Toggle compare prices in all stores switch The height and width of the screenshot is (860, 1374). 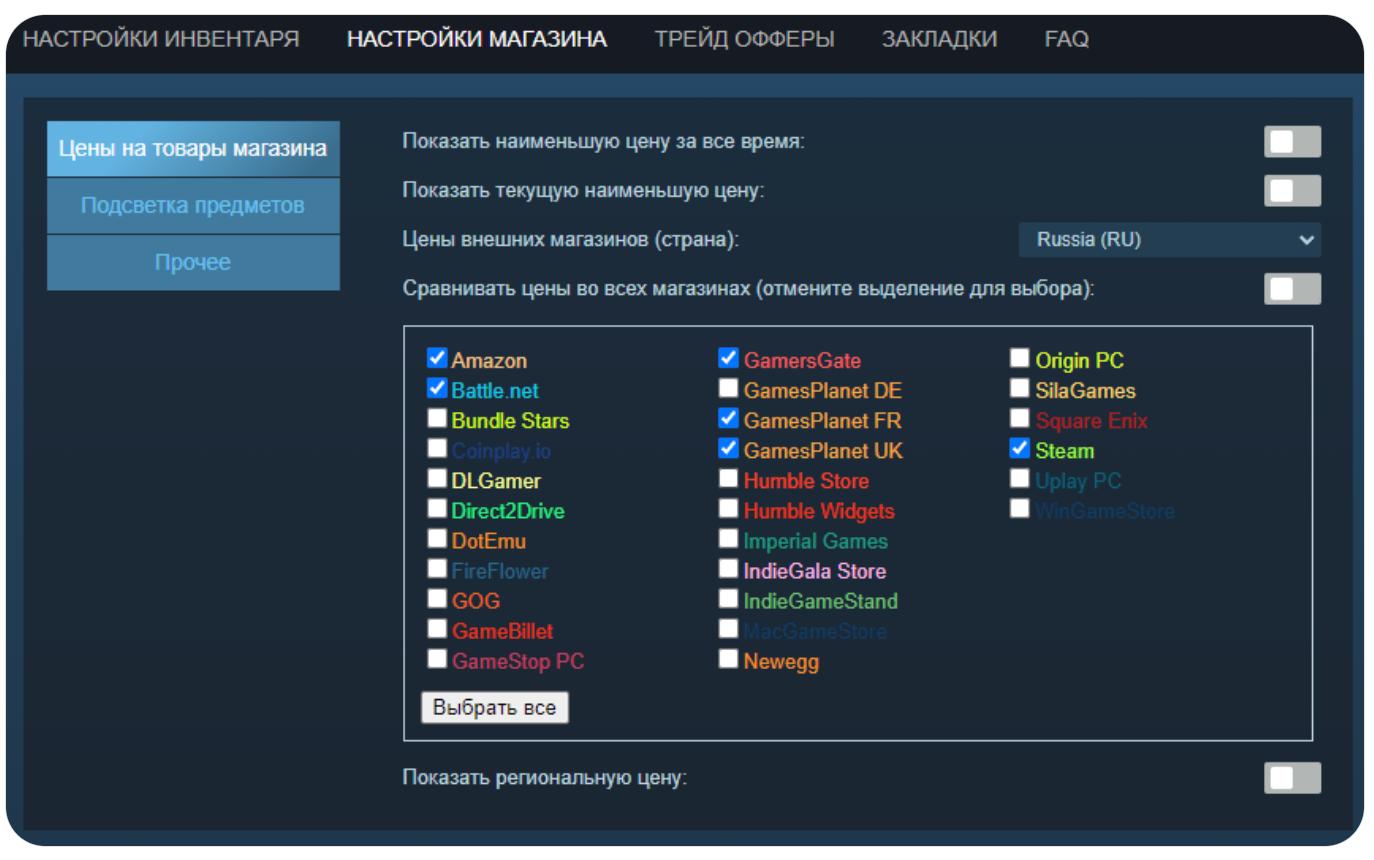click(x=1292, y=289)
